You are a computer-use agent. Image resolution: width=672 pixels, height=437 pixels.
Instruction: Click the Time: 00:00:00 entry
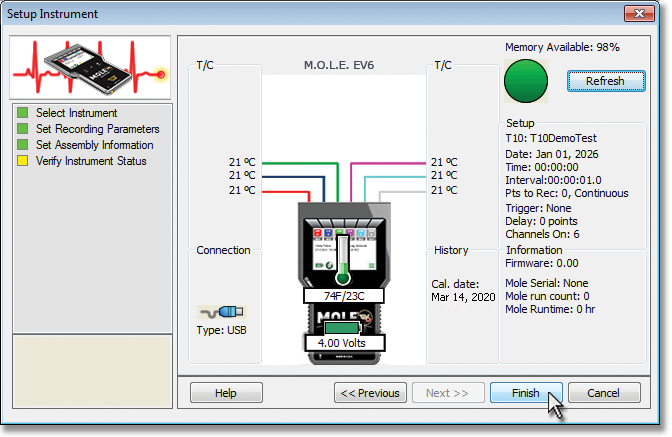click(542, 167)
